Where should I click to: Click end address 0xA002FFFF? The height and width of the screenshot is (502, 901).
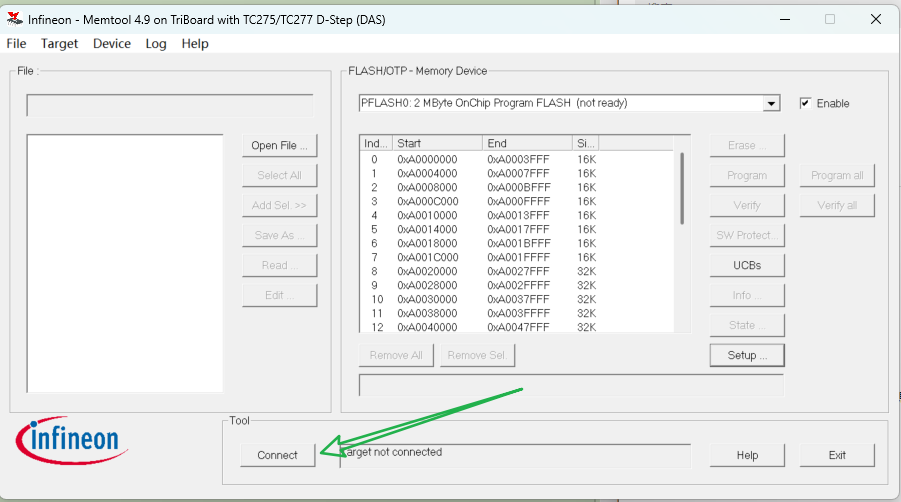518,285
